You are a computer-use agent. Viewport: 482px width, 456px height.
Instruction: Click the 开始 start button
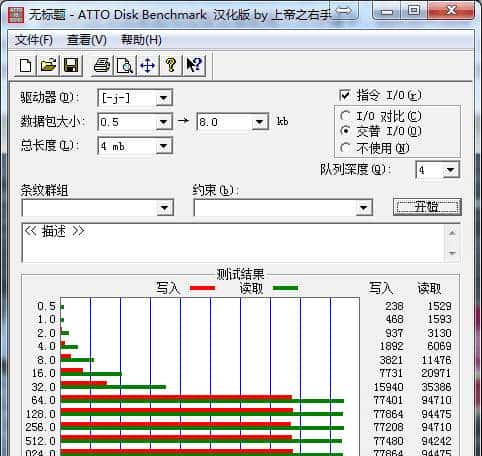[x=427, y=207]
